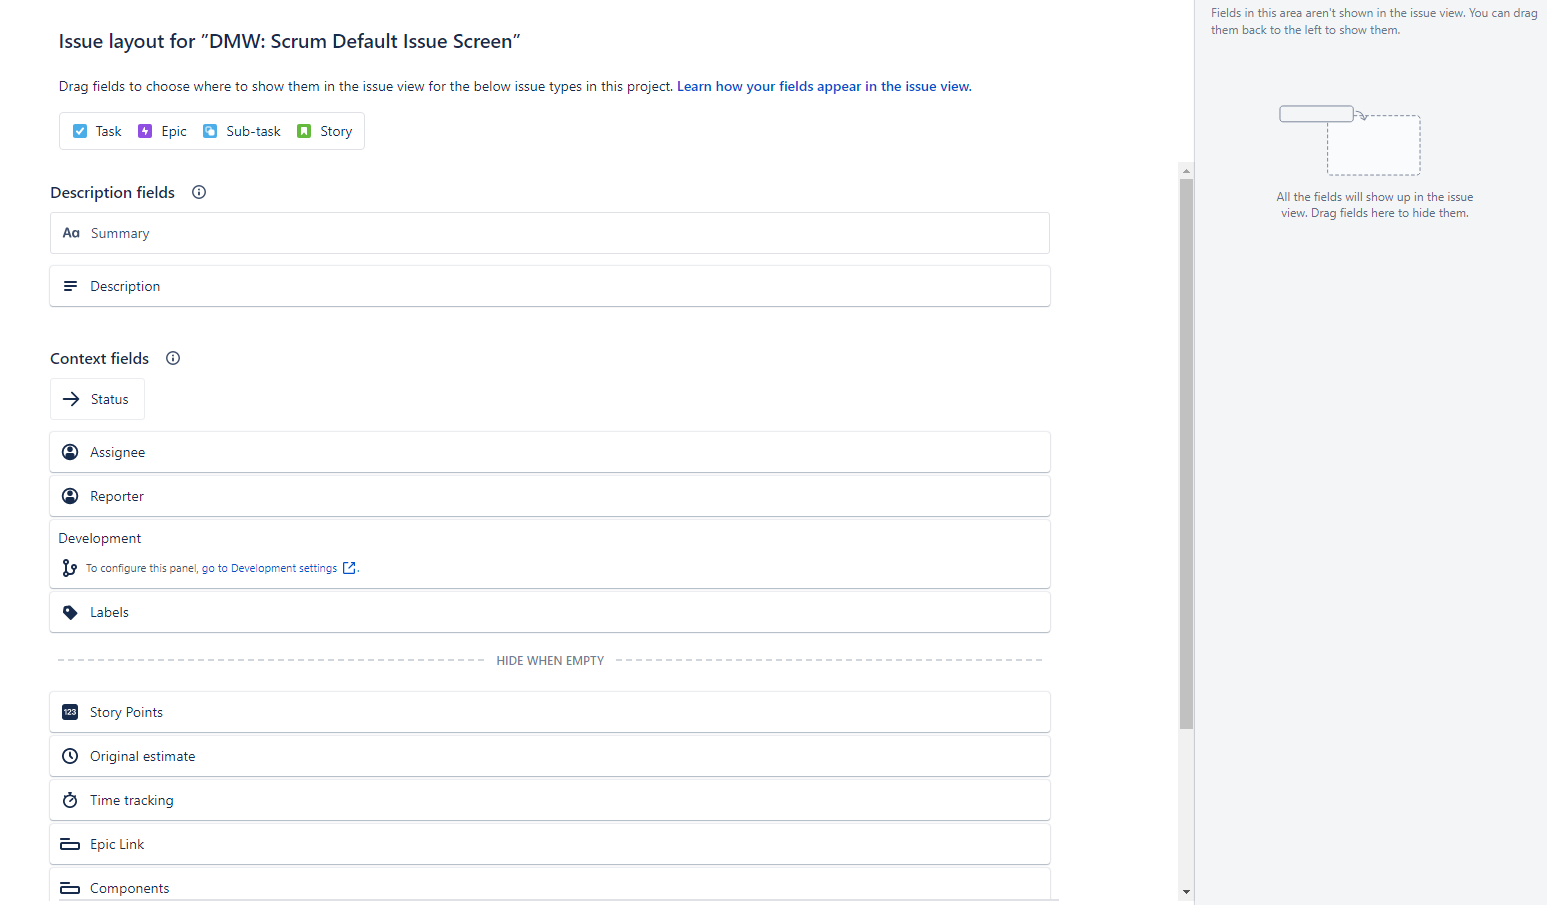
Task: Click the Assignee avatar icon
Action: [x=70, y=451]
